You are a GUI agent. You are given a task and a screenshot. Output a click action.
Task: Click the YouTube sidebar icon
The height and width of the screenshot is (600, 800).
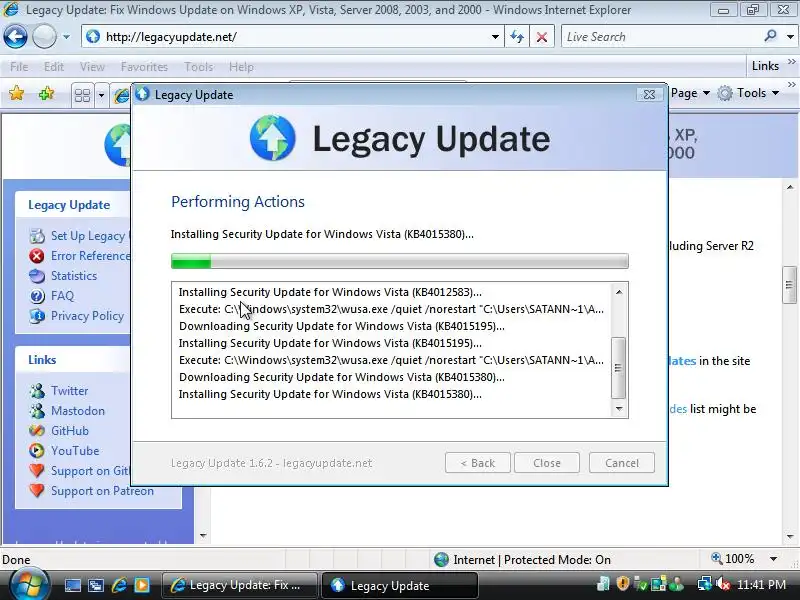37,451
